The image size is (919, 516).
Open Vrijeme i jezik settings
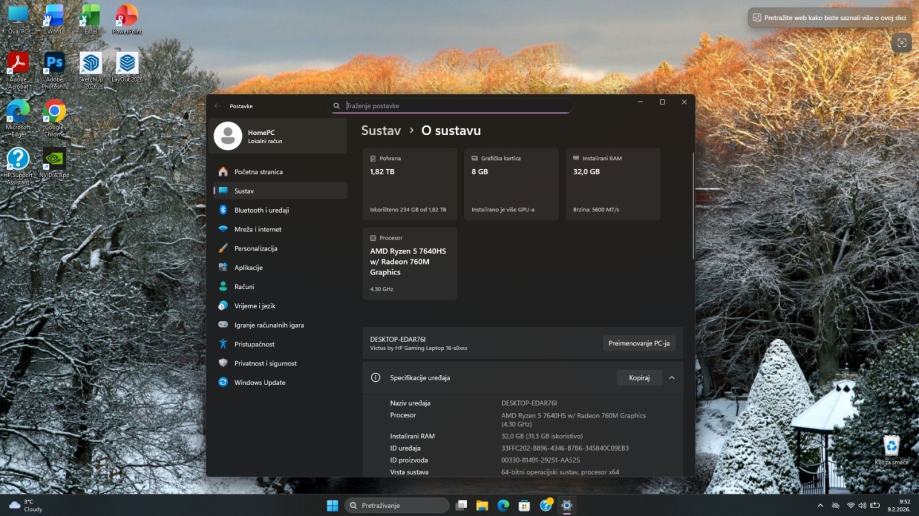[281, 306]
